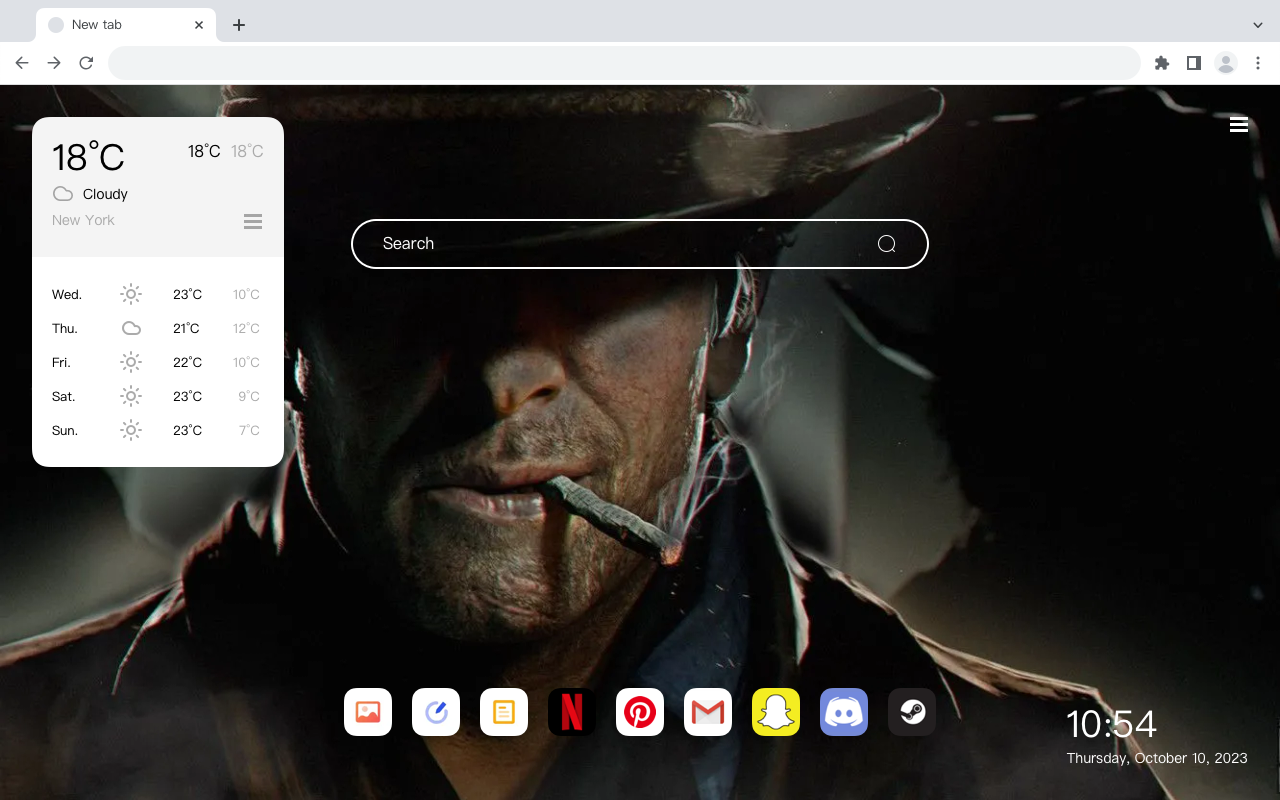Open the Chrome profile avatar
This screenshot has height=800, width=1280.
[x=1226, y=63]
